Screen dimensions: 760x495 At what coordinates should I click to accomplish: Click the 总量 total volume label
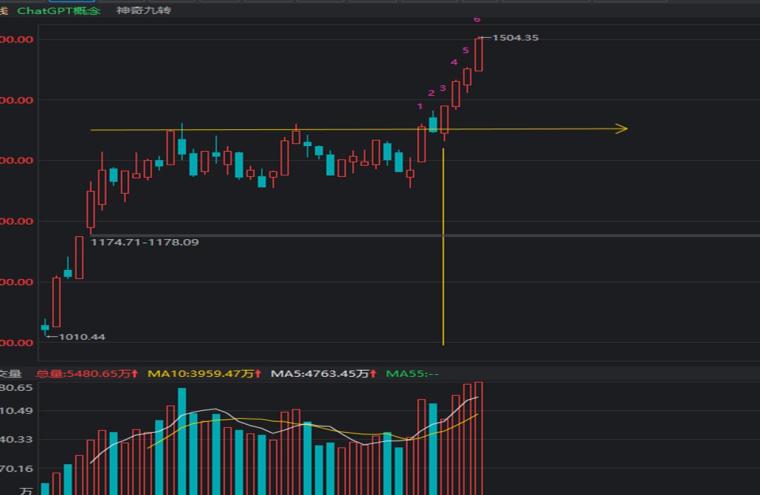coord(87,374)
